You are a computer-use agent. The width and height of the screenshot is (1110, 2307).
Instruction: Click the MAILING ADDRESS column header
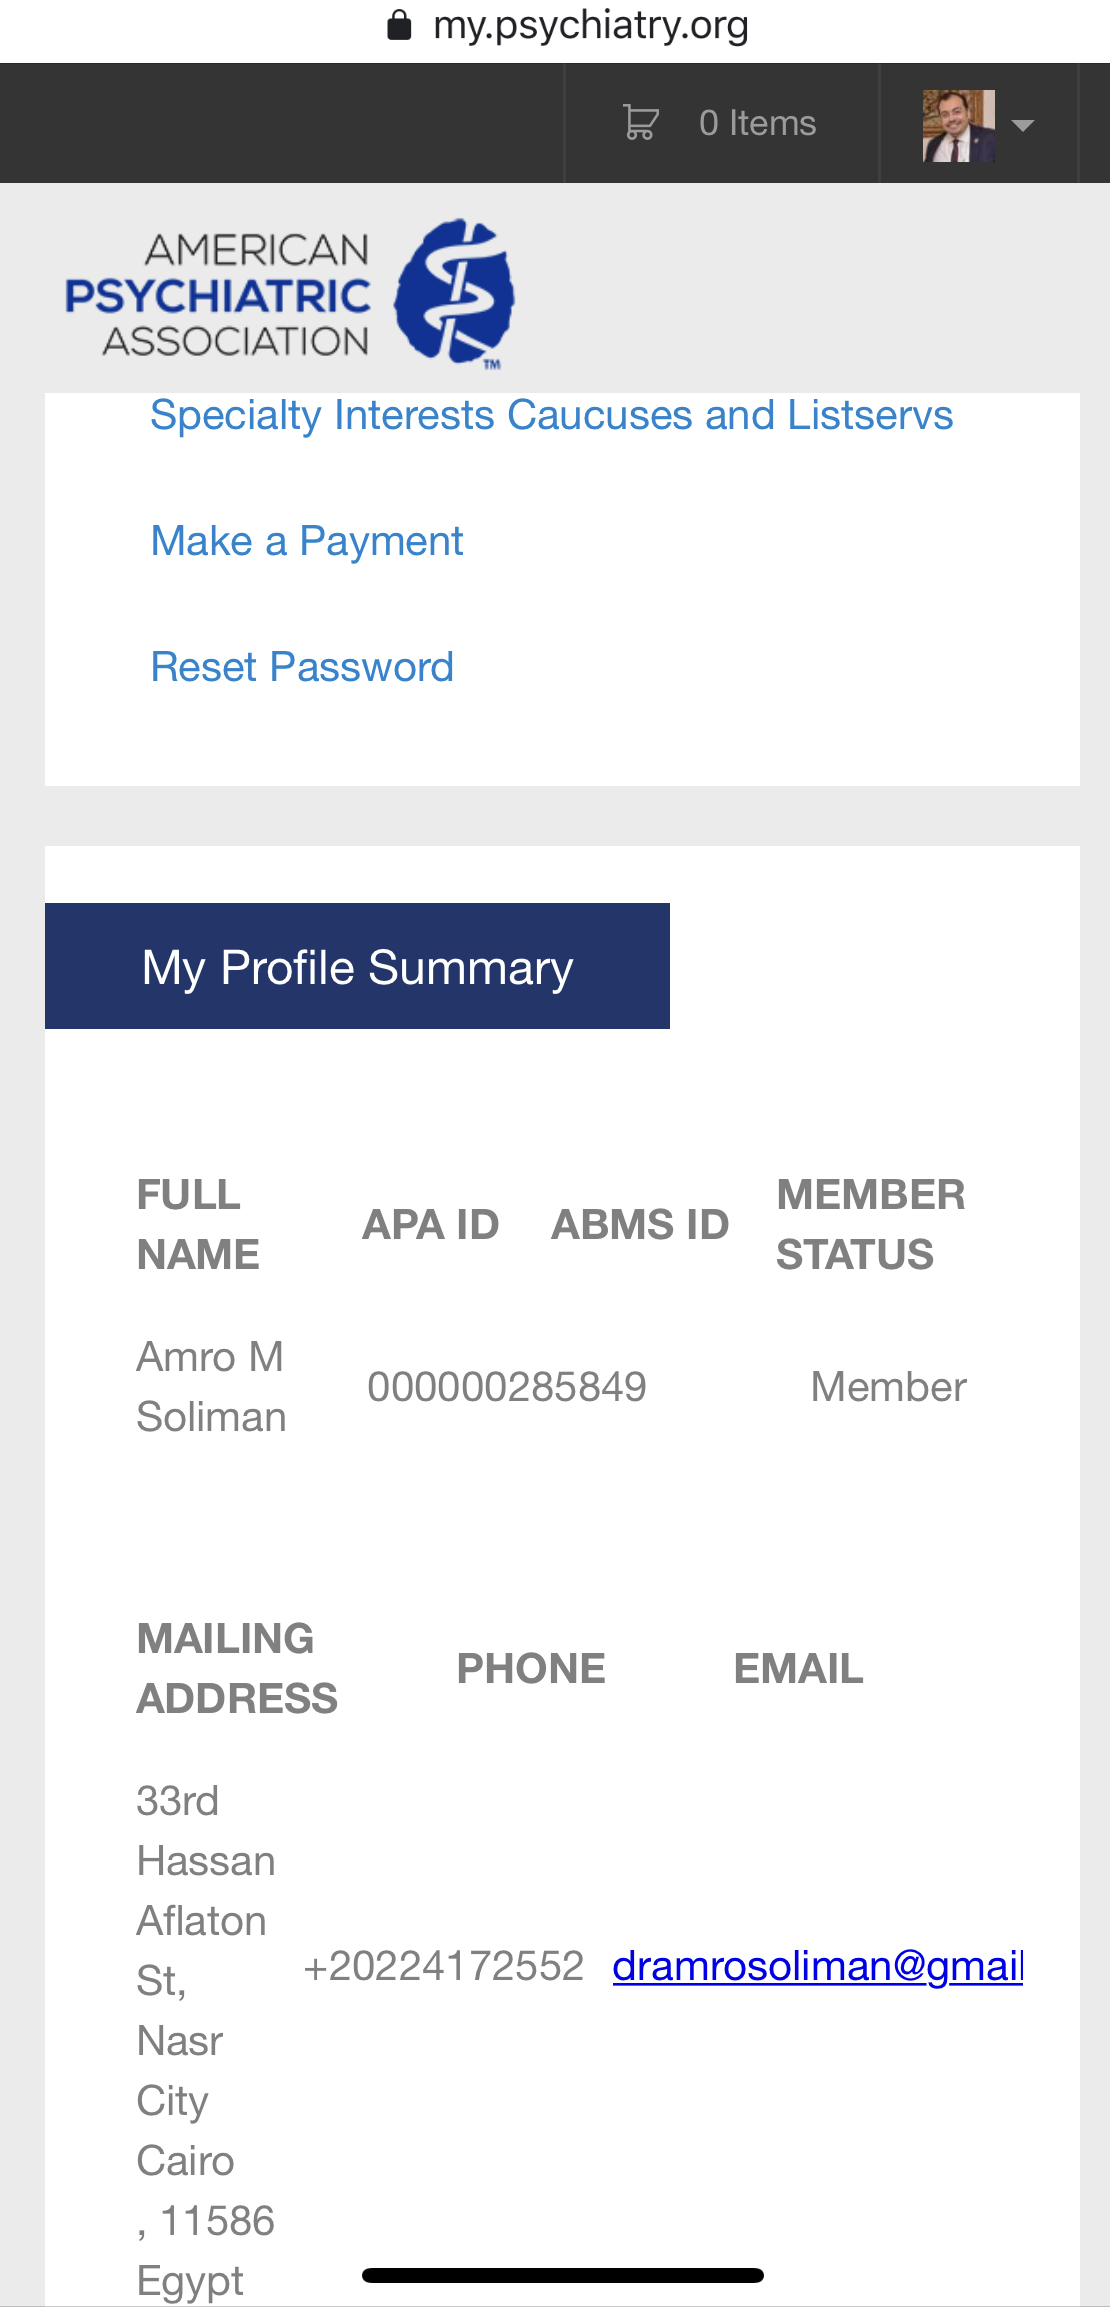pyautogui.click(x=237, y=1668)
